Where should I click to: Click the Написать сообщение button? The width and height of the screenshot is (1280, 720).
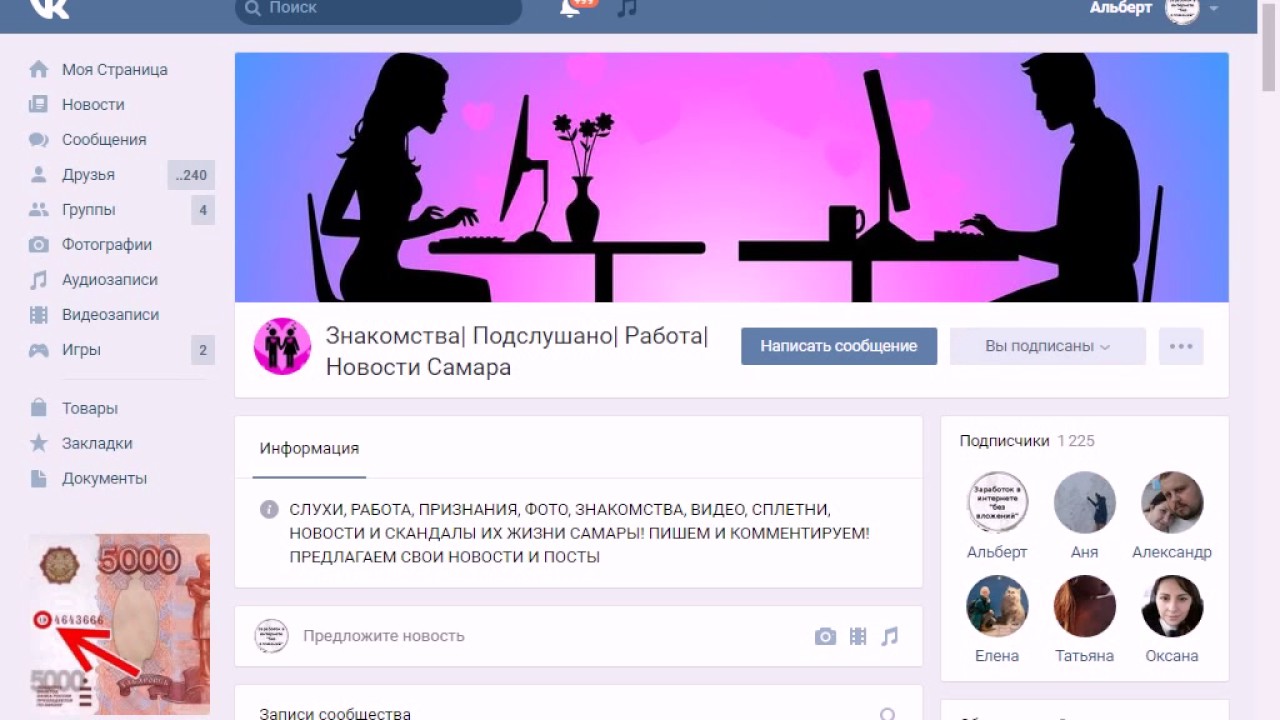(x=839, y=346)
